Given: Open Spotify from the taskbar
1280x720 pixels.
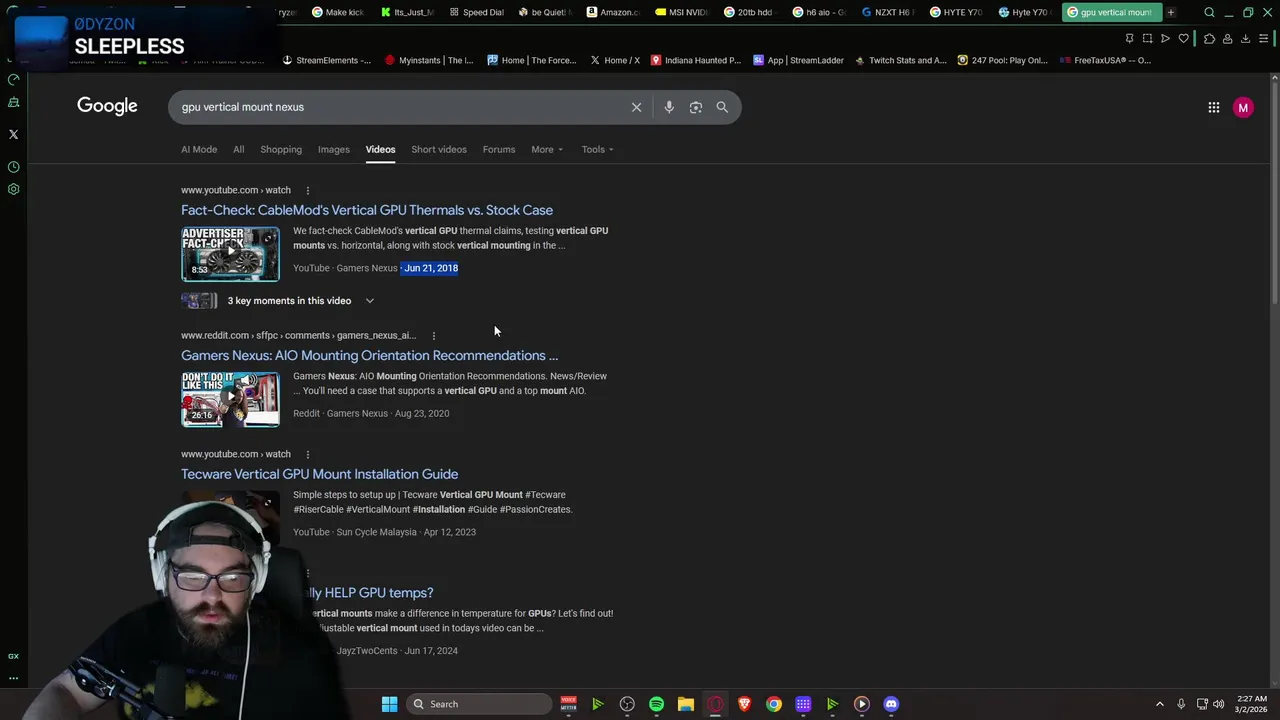Looking at the screenshot, I should coord(656,704).
